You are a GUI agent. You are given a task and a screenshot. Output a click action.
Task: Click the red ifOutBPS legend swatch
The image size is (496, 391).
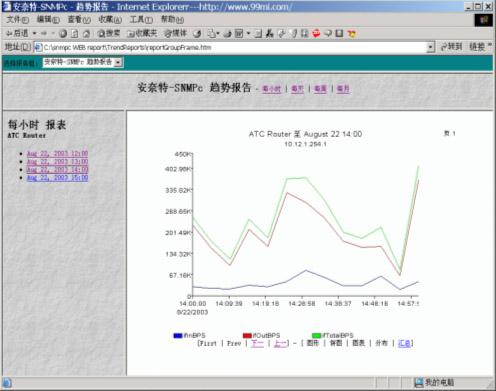point(247,335)
